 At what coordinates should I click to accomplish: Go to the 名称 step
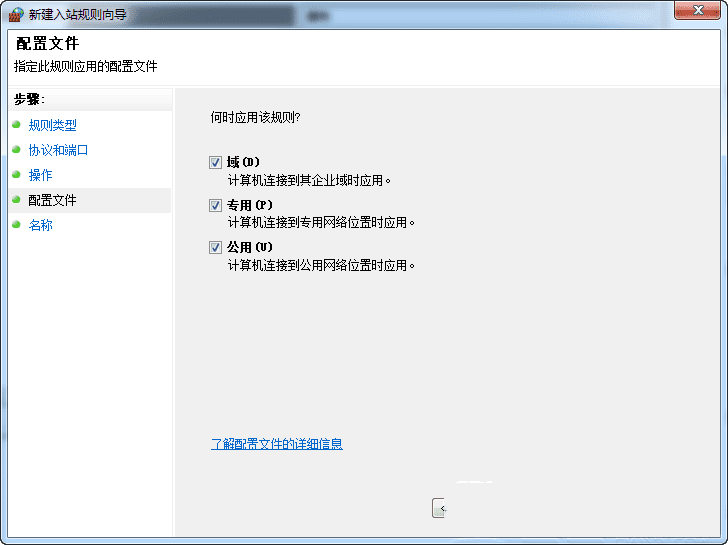(40, 225)
